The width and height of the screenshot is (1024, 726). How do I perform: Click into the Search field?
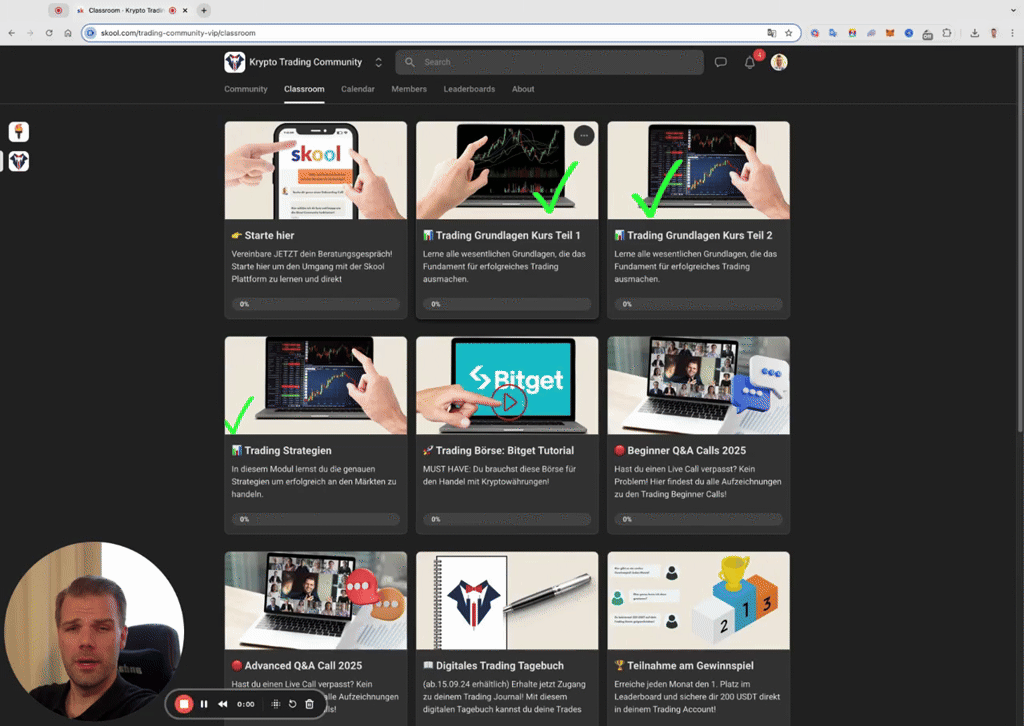point(549,62)
